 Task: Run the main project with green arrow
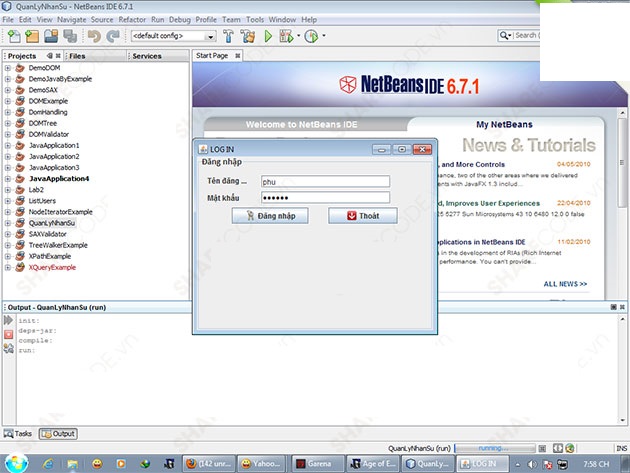pos(268,36)
